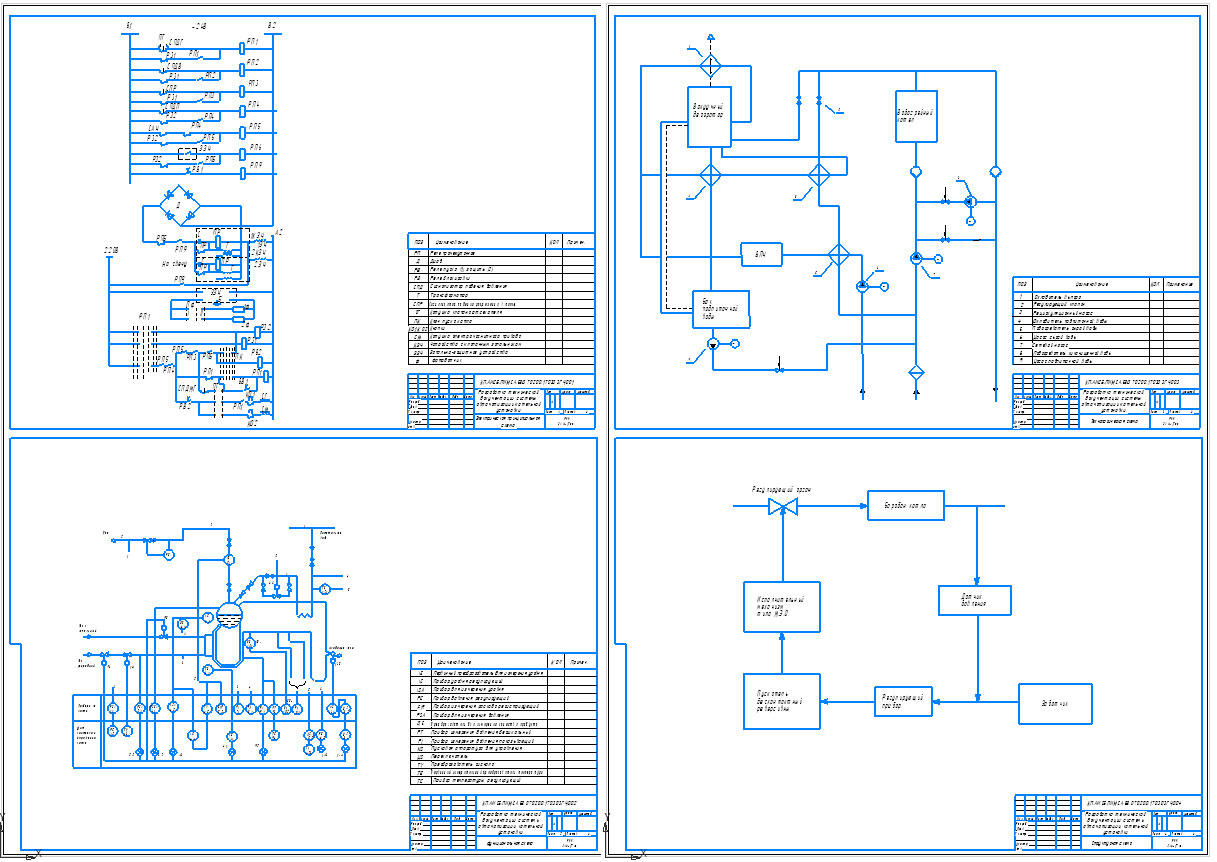Click the pump symbol below Бак подпиточной воды

(x=713, y=345)
